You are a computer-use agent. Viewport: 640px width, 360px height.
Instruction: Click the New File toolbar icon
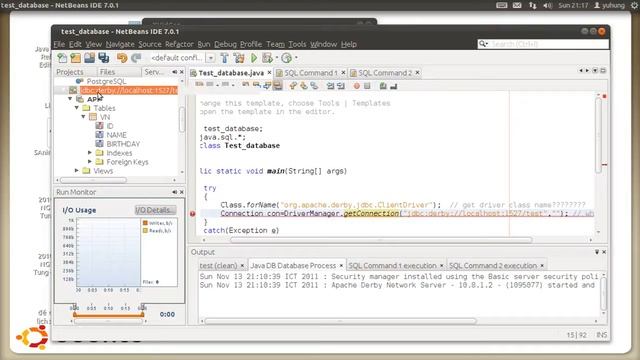click(x=62, y=58)
